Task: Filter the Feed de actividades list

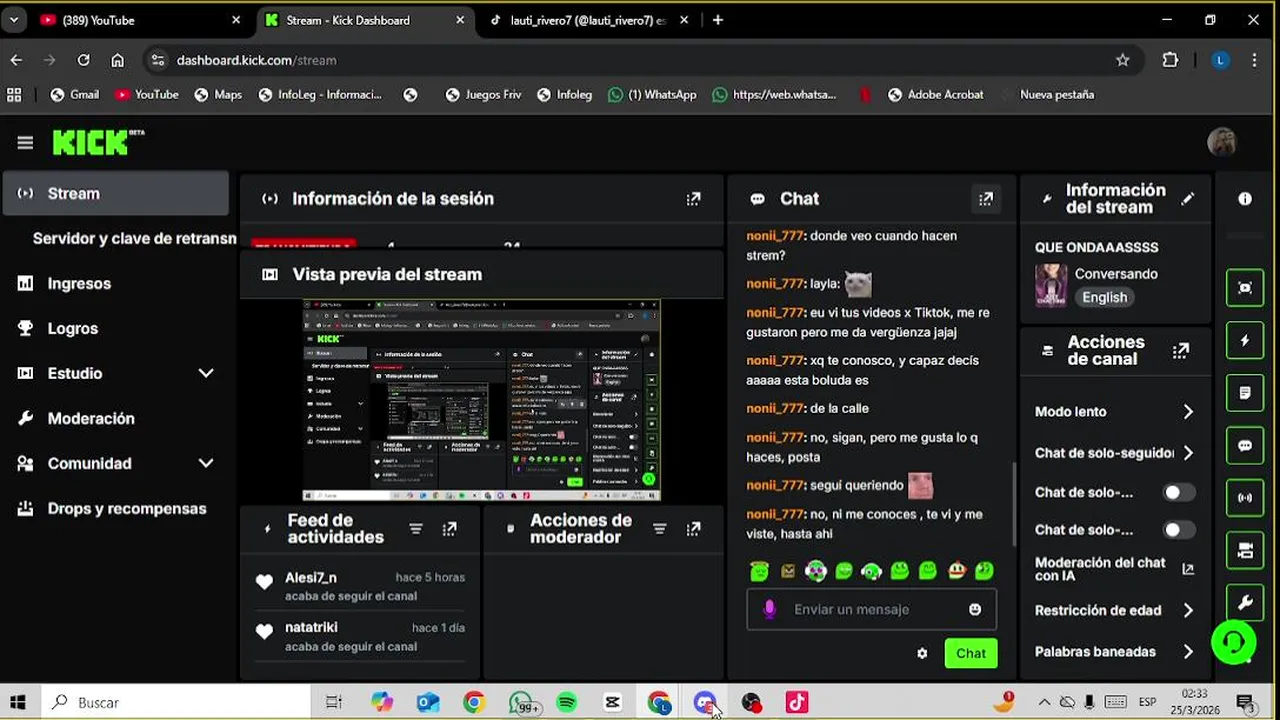Action: (416, 529)
